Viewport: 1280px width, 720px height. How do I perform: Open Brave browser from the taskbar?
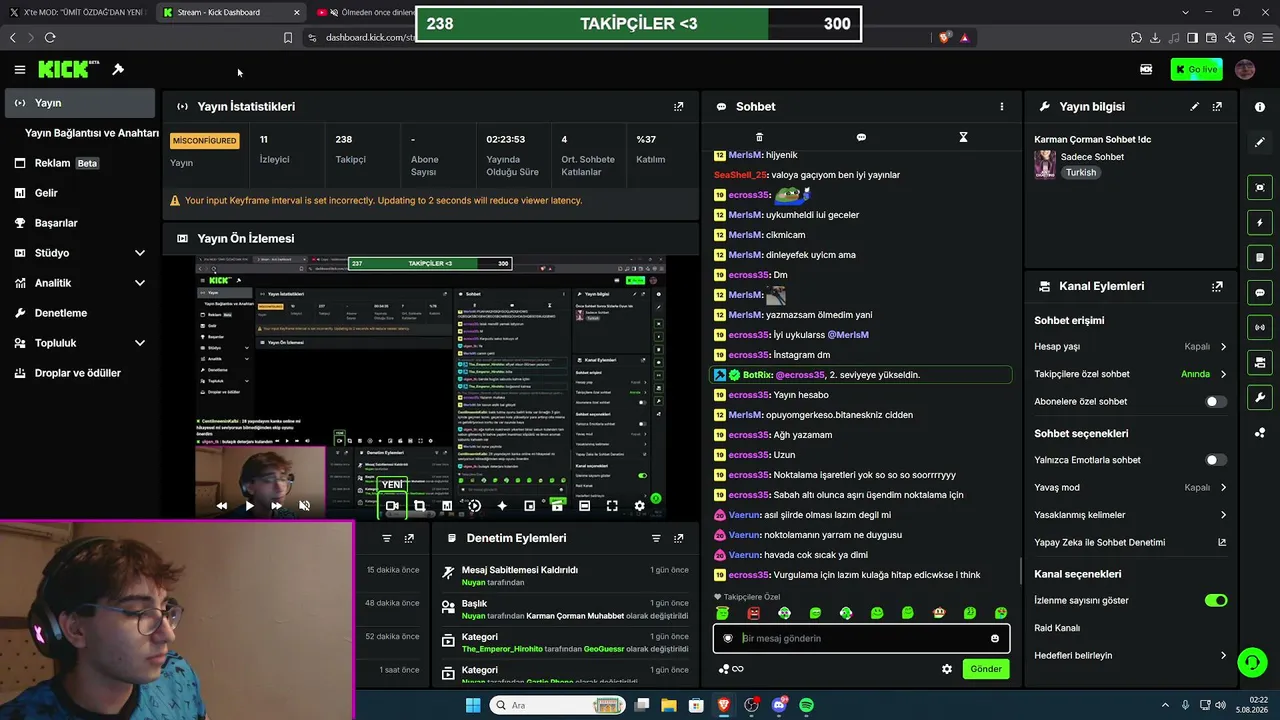coord(723,705)
